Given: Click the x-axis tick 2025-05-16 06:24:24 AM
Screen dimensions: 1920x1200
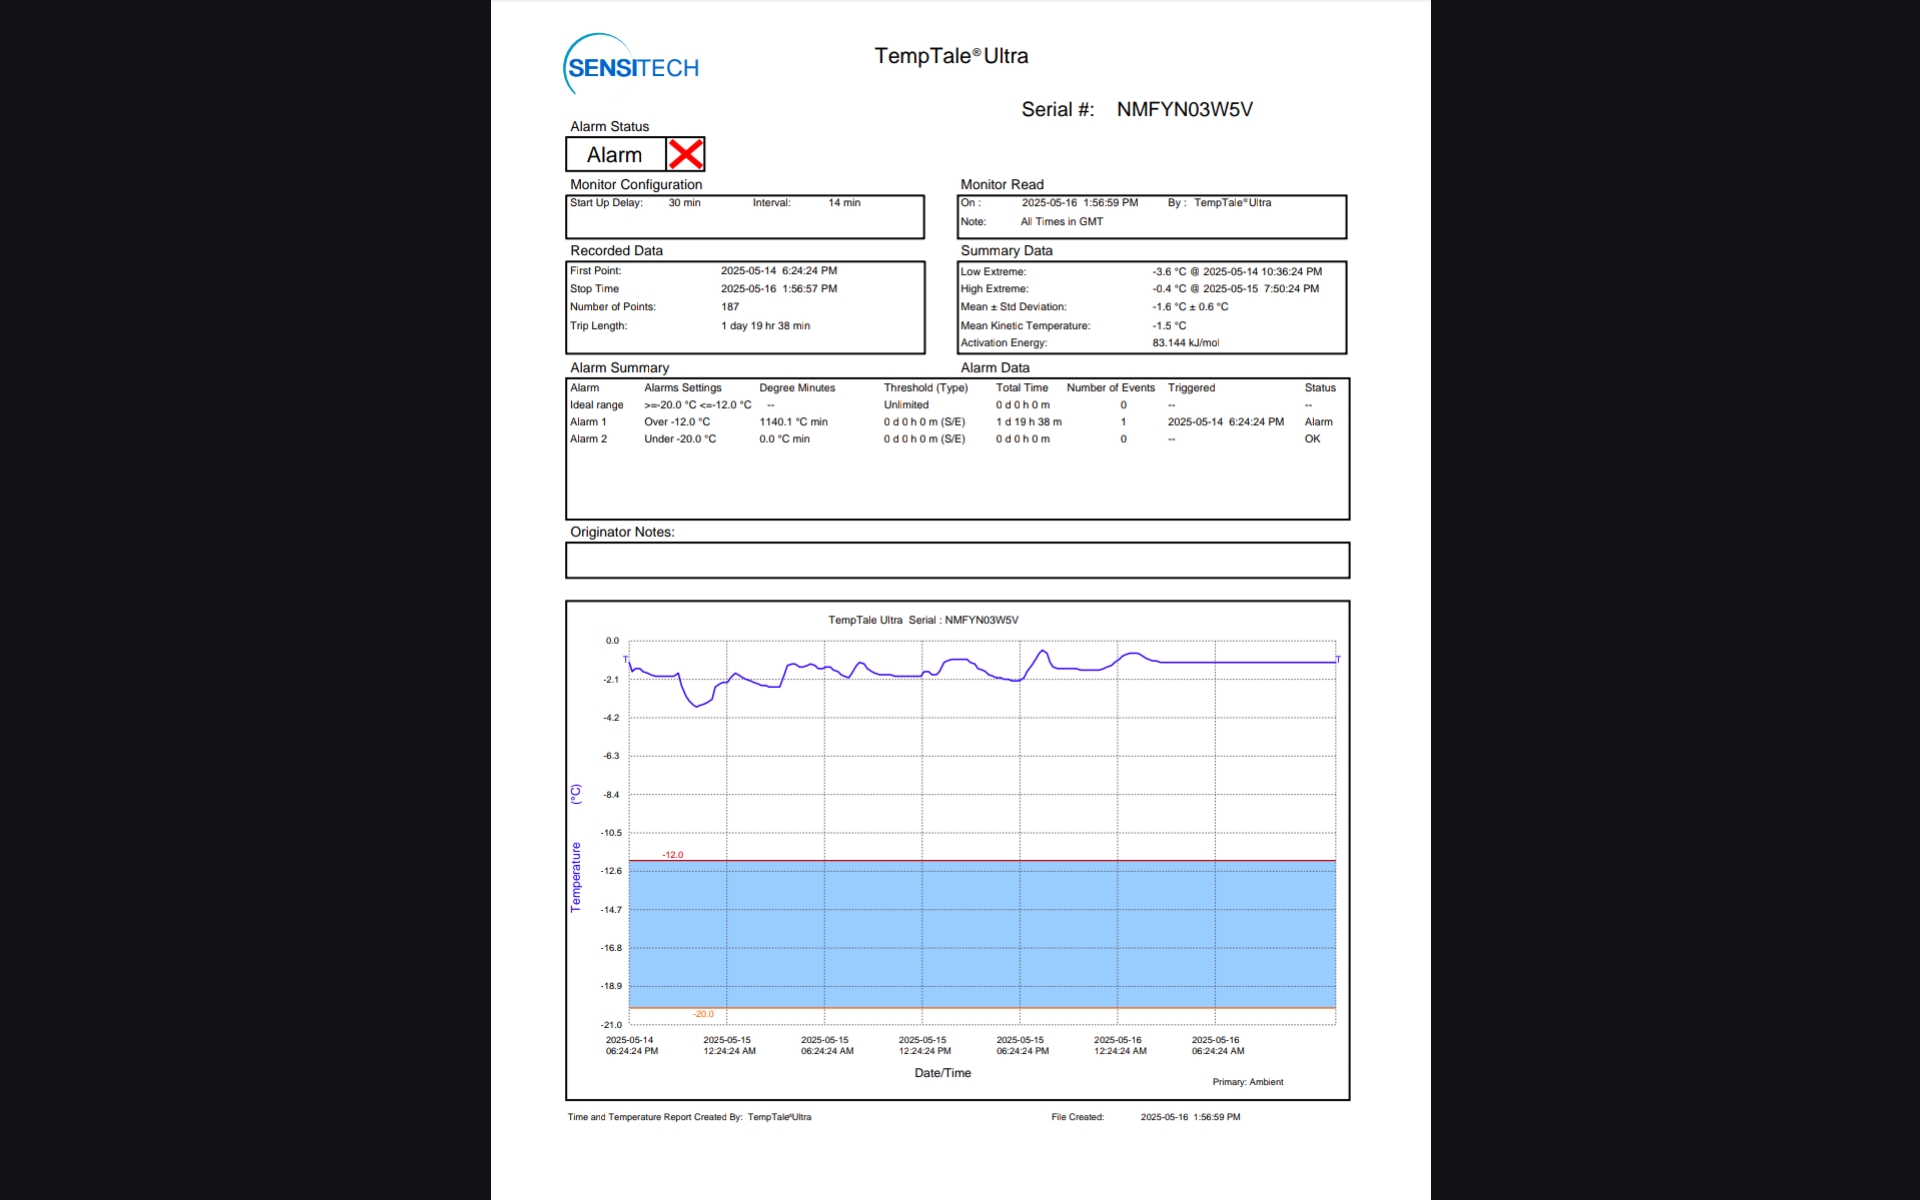Looking at the screenshot, I should 1217,1045.
